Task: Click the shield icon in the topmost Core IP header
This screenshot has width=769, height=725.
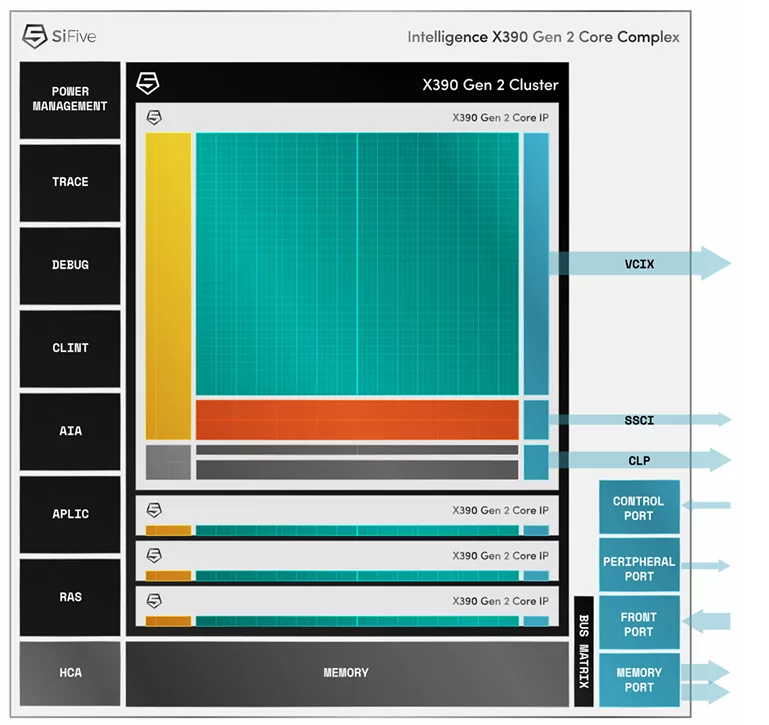Action: 154,117
